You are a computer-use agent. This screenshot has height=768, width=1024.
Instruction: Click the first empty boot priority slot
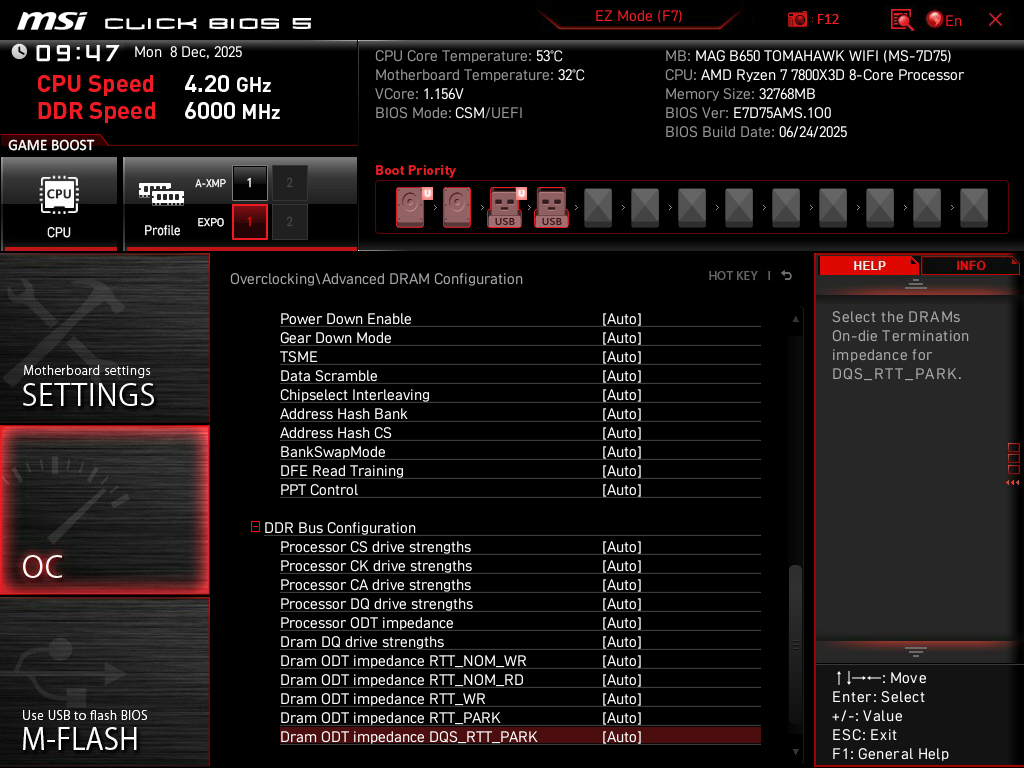[x=598, y=207]
